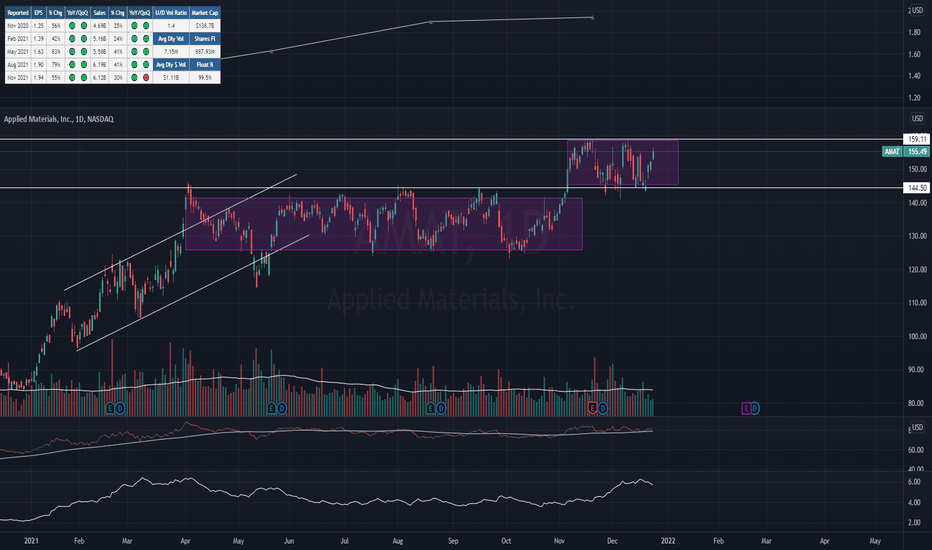Image resolution: width=932 pixels, height=550 pixels.
Task: Open USD currency selector beside Applied Materials title
Action: click(918, 118)
